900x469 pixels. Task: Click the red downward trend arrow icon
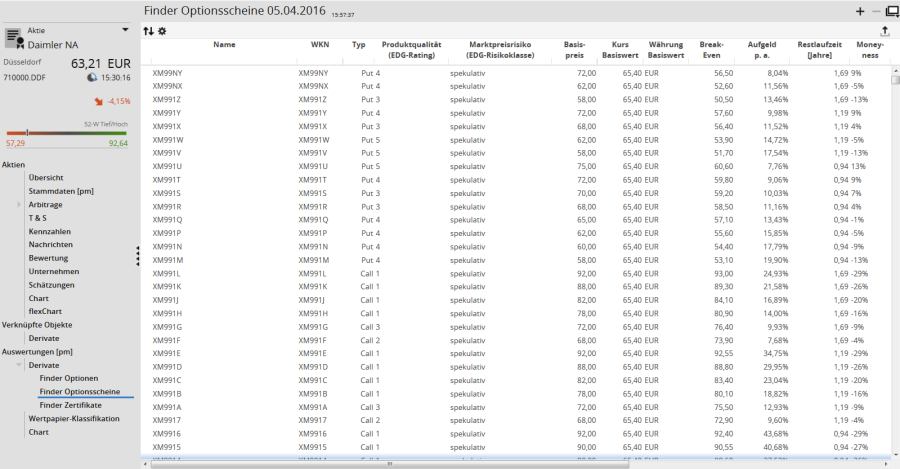click(98, 101)
